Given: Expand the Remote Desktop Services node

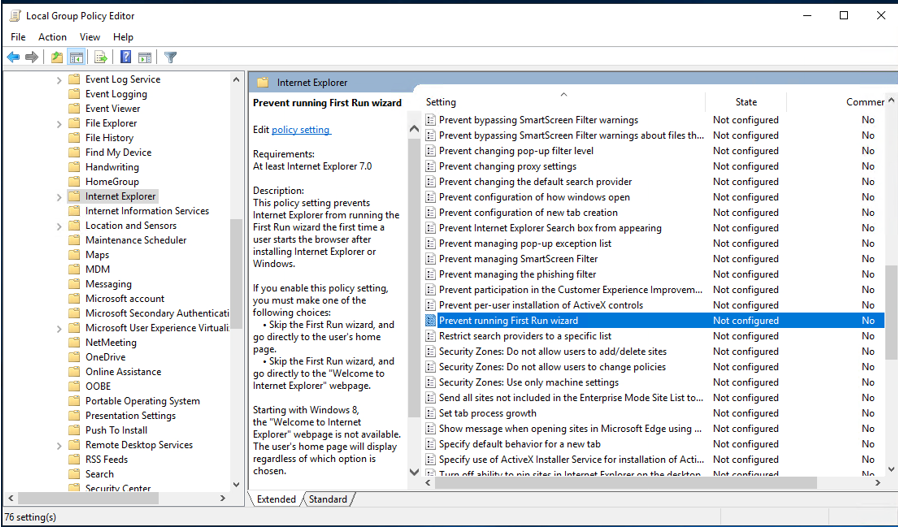Looking at the screenshot, I should [x=59, y=446].
